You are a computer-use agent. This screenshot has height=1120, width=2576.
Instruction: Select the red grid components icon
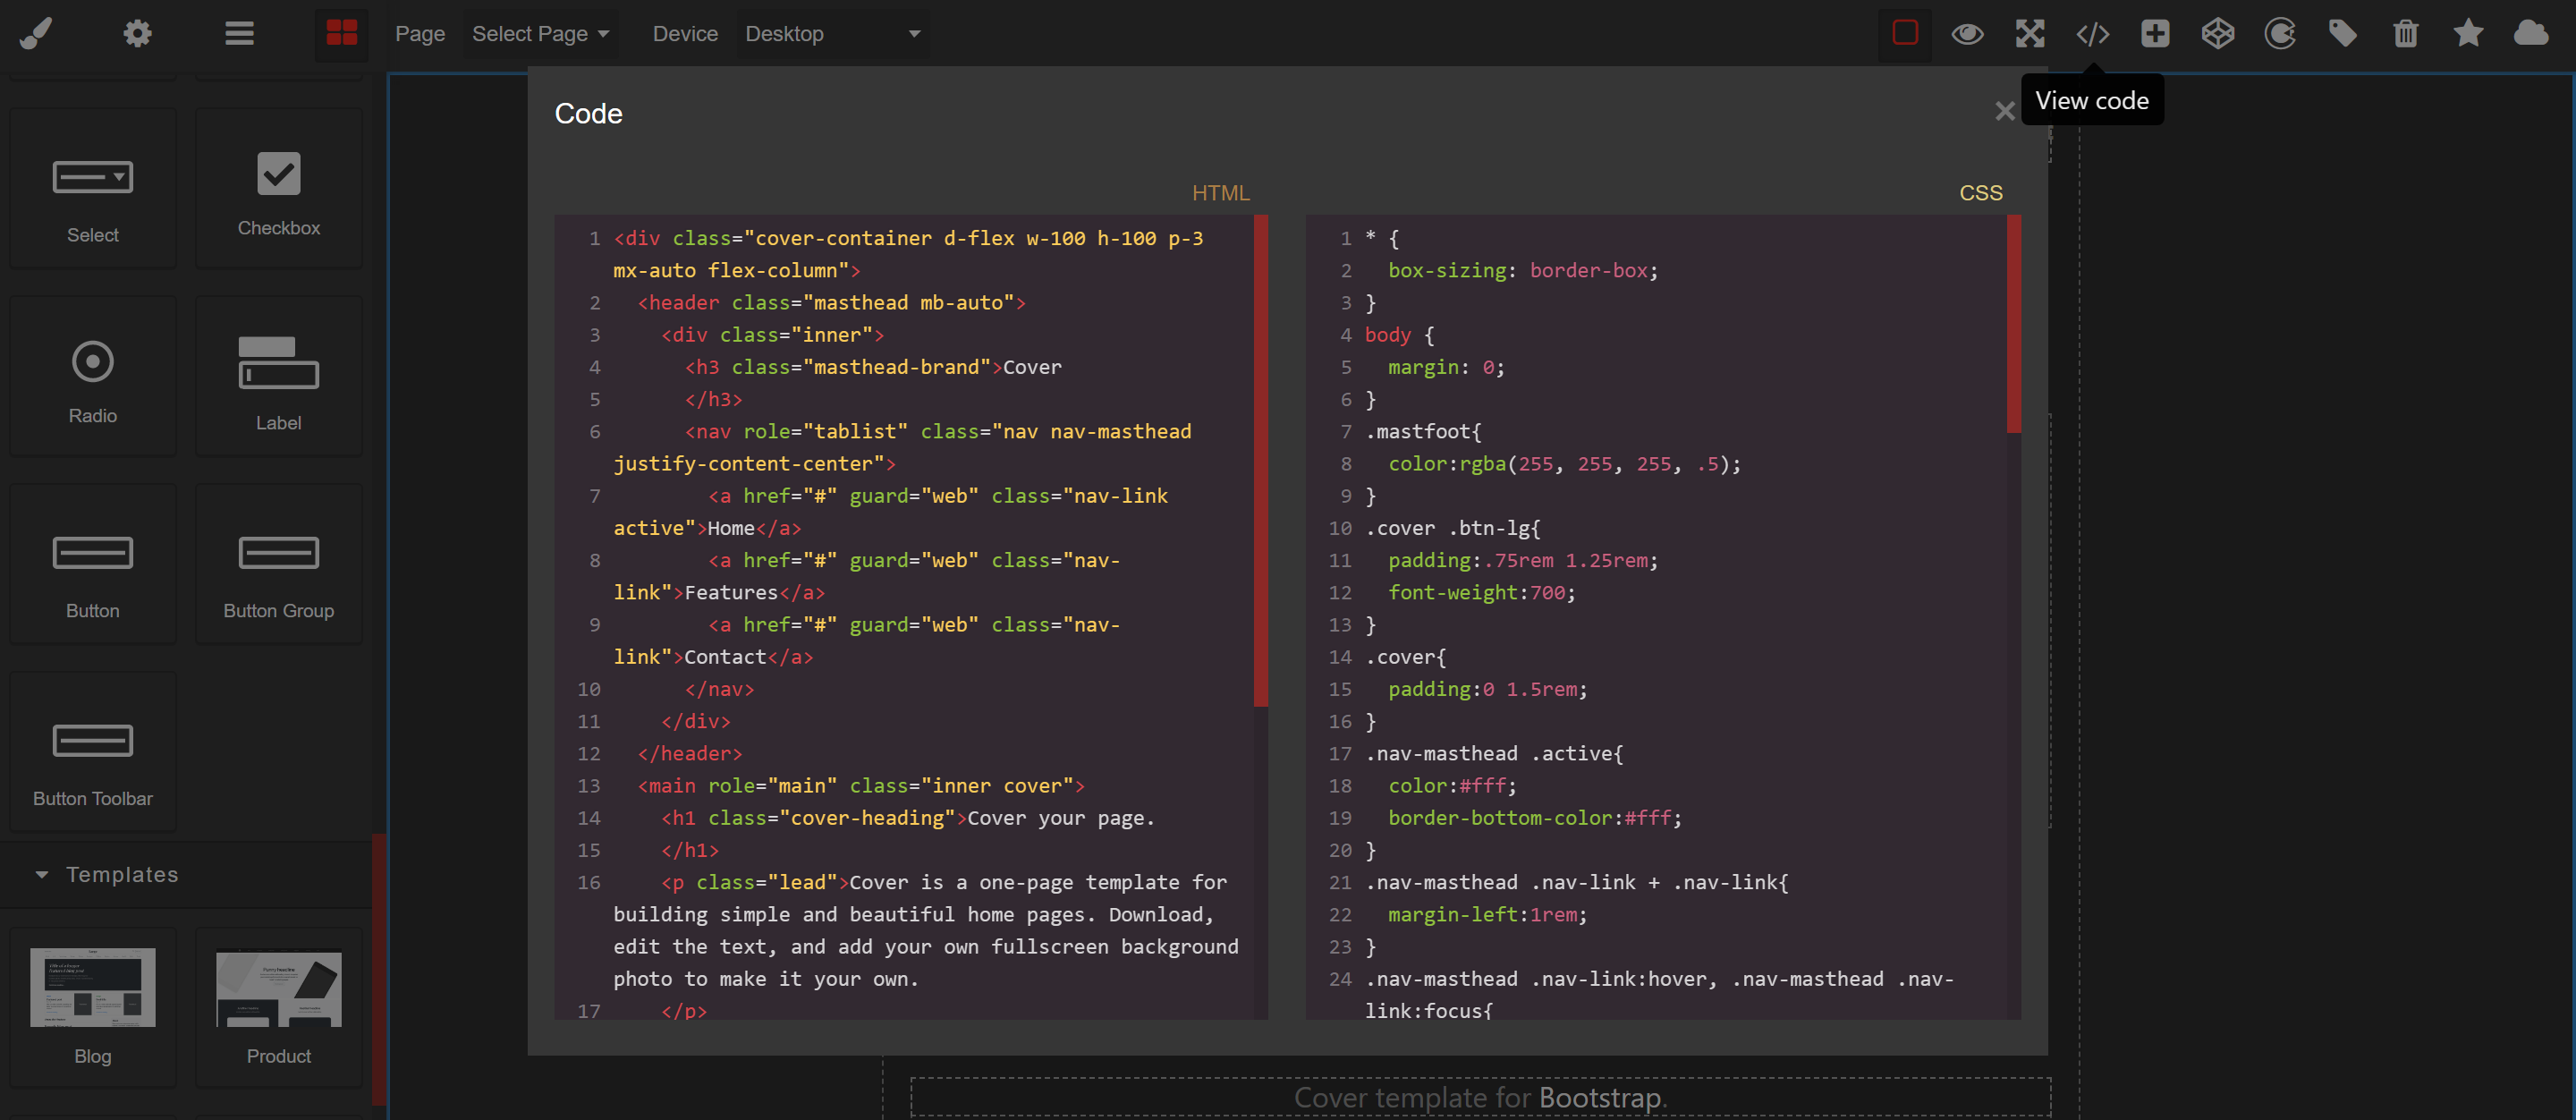341,33
